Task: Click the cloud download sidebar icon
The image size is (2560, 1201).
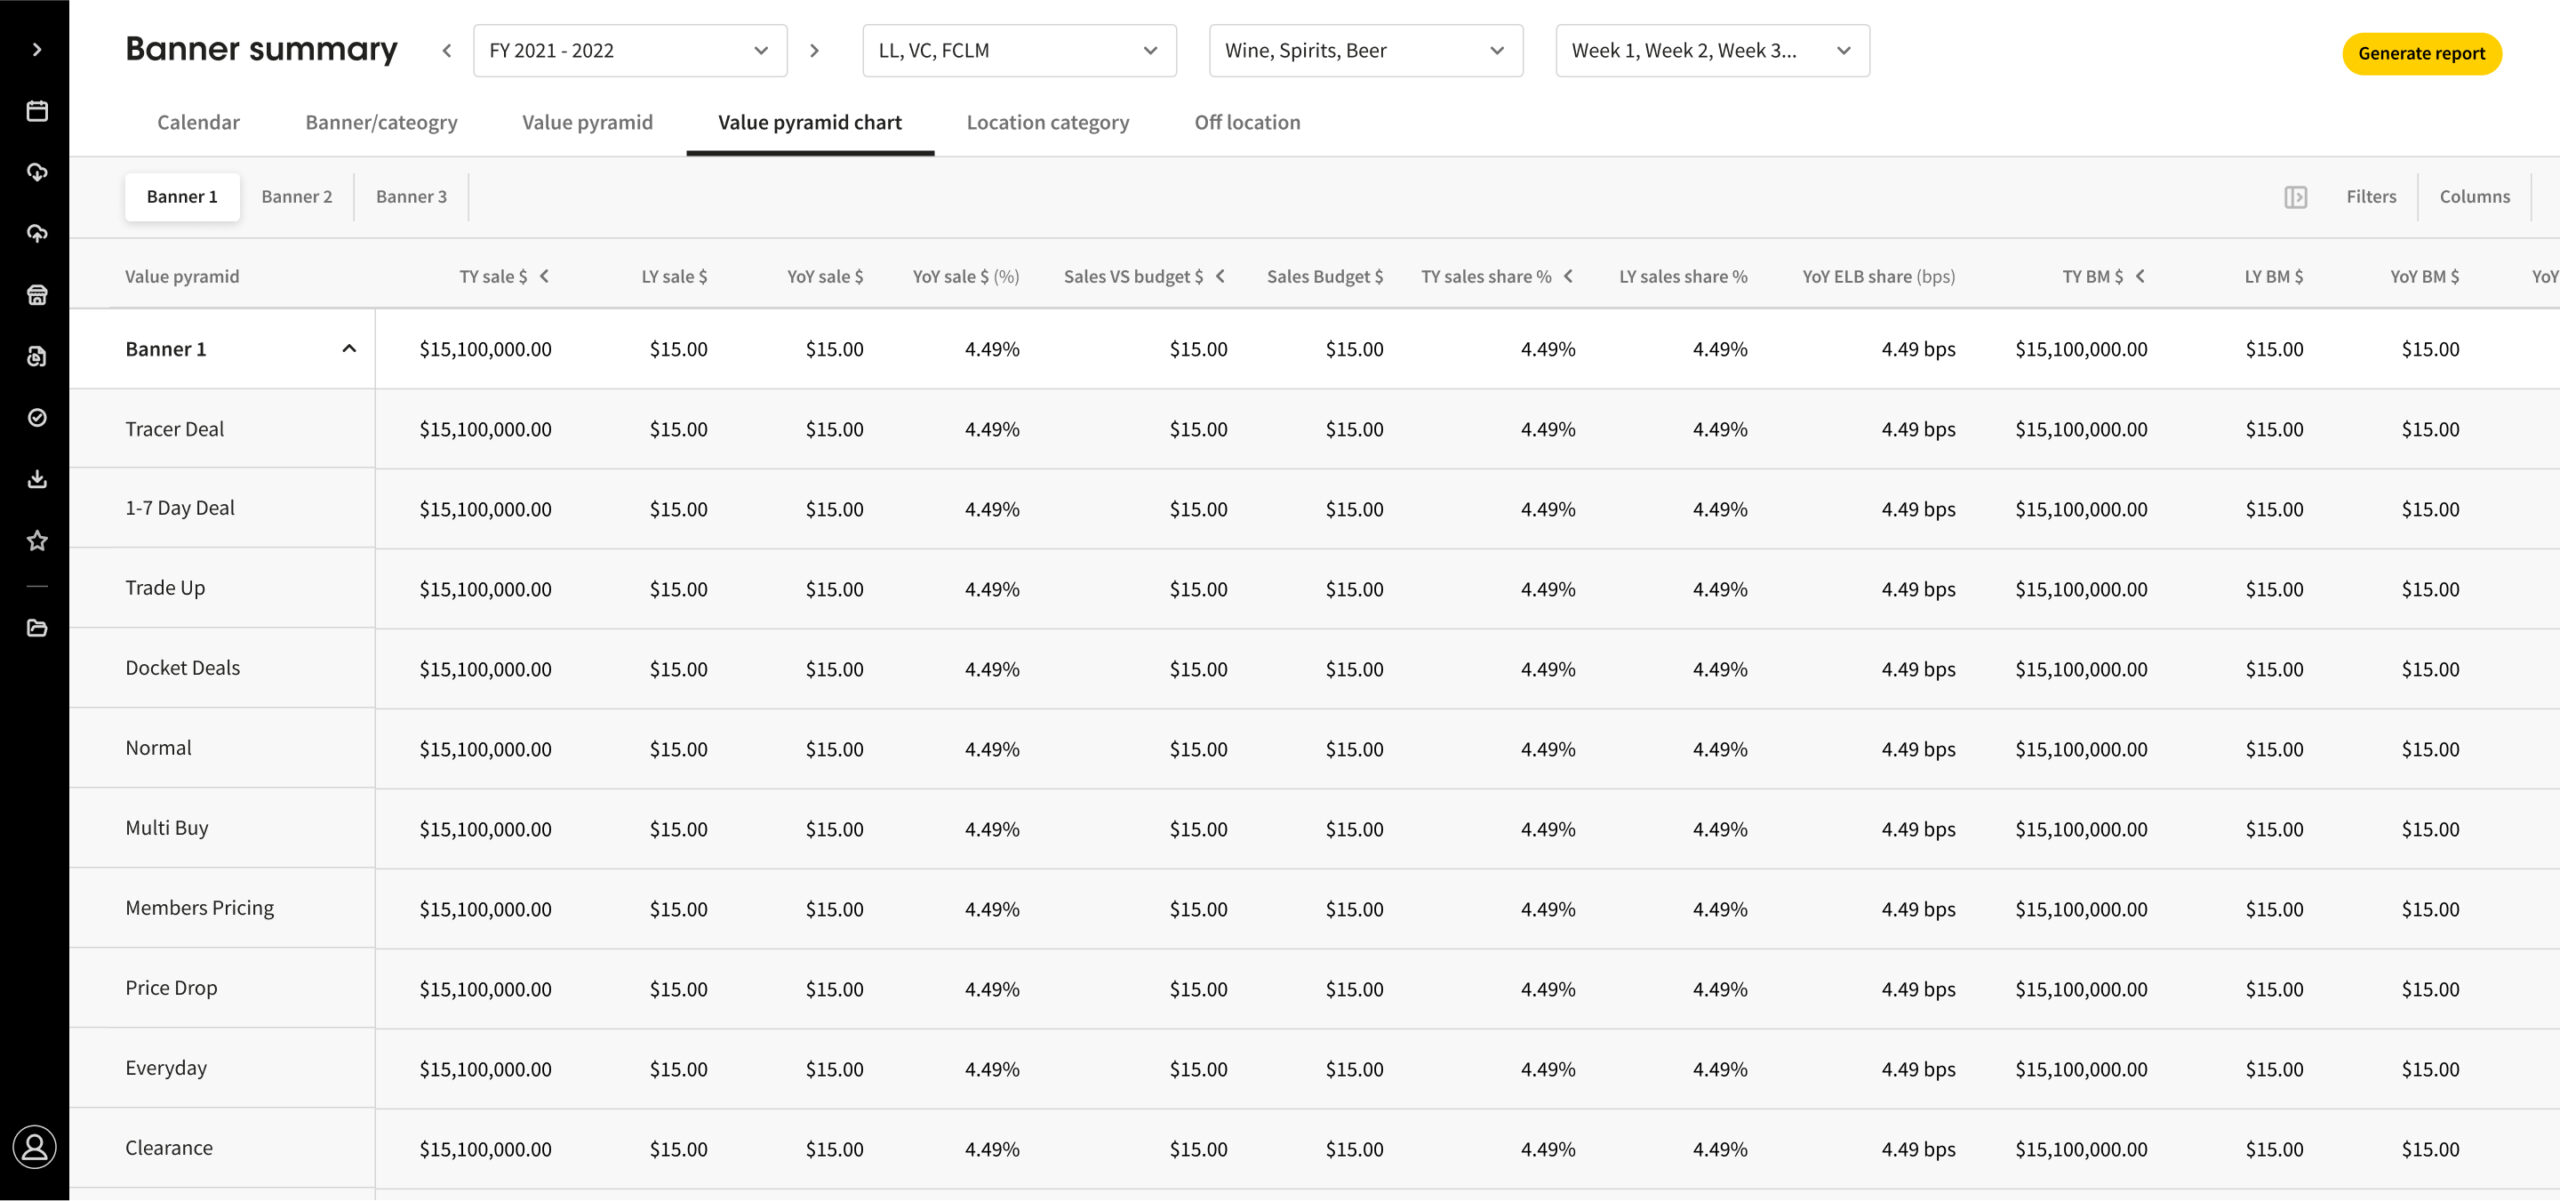Action: (37, 172)
